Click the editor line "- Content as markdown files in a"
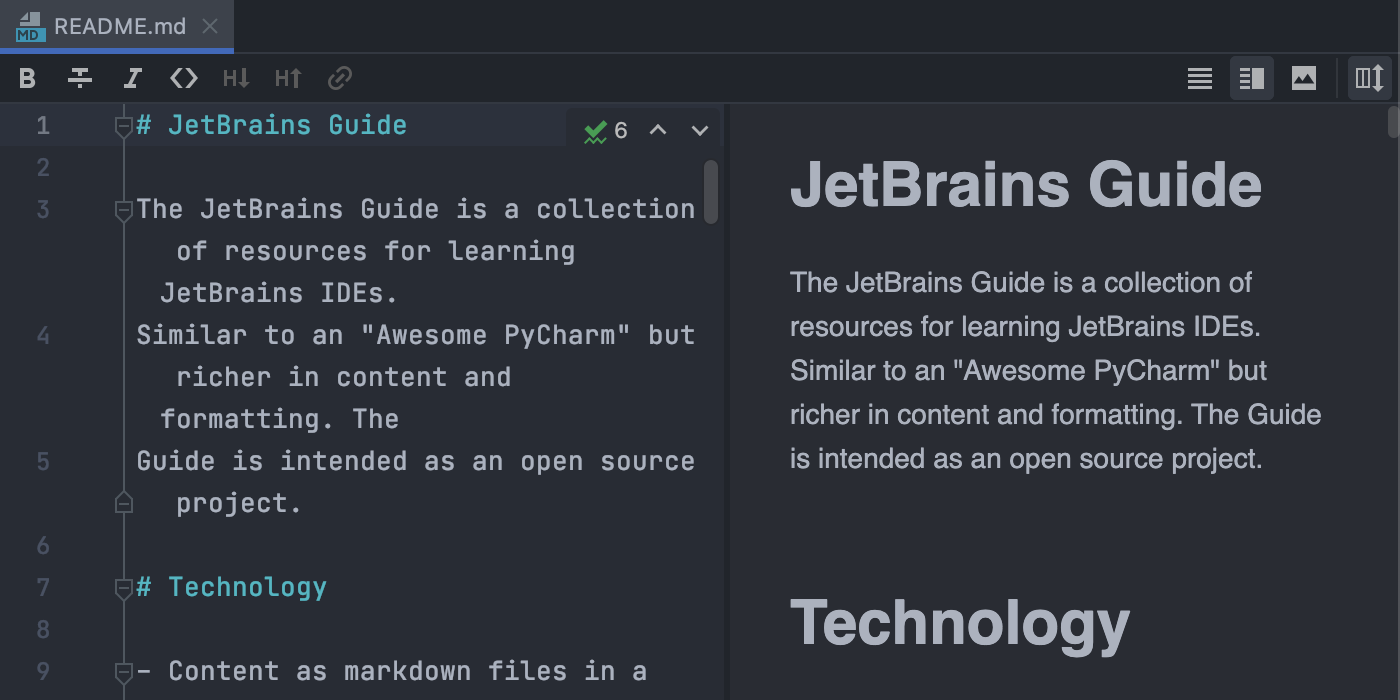 [392, 671]
